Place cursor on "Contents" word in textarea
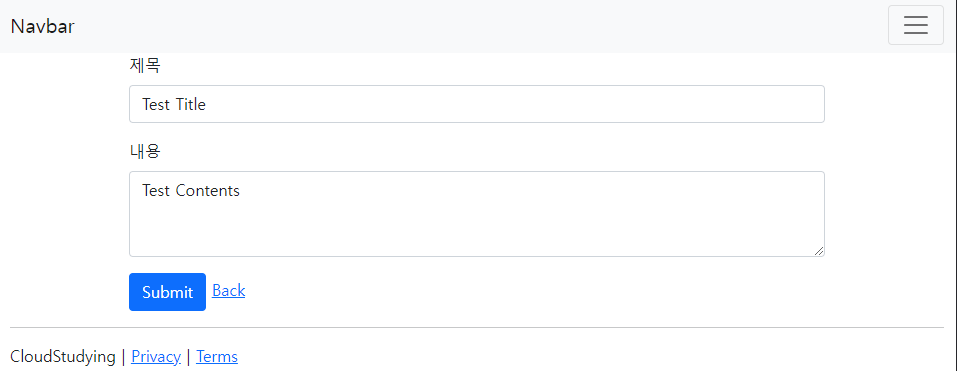 click(208, 190)
